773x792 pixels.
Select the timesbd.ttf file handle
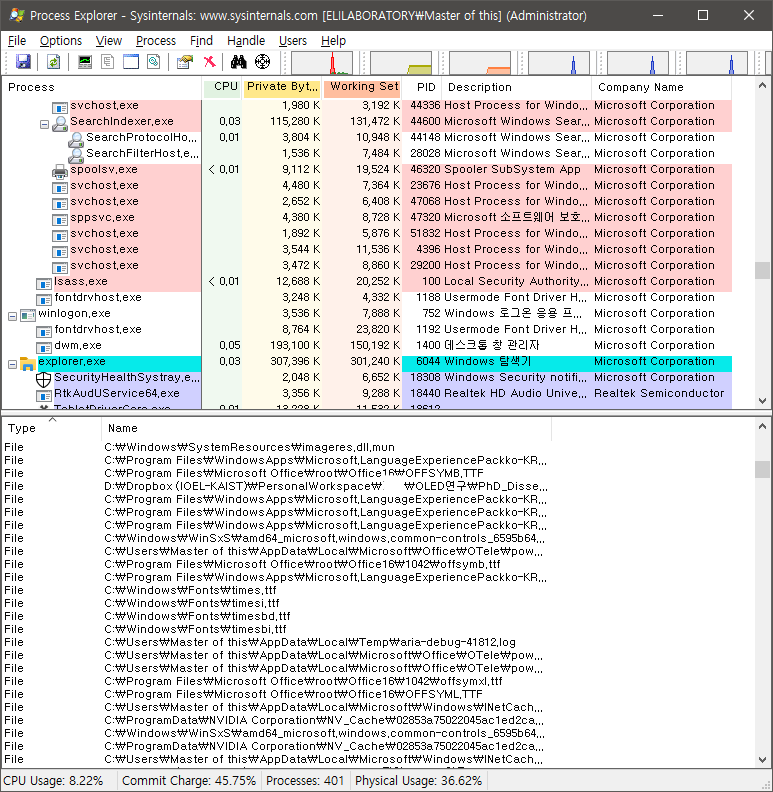[276, 616]
